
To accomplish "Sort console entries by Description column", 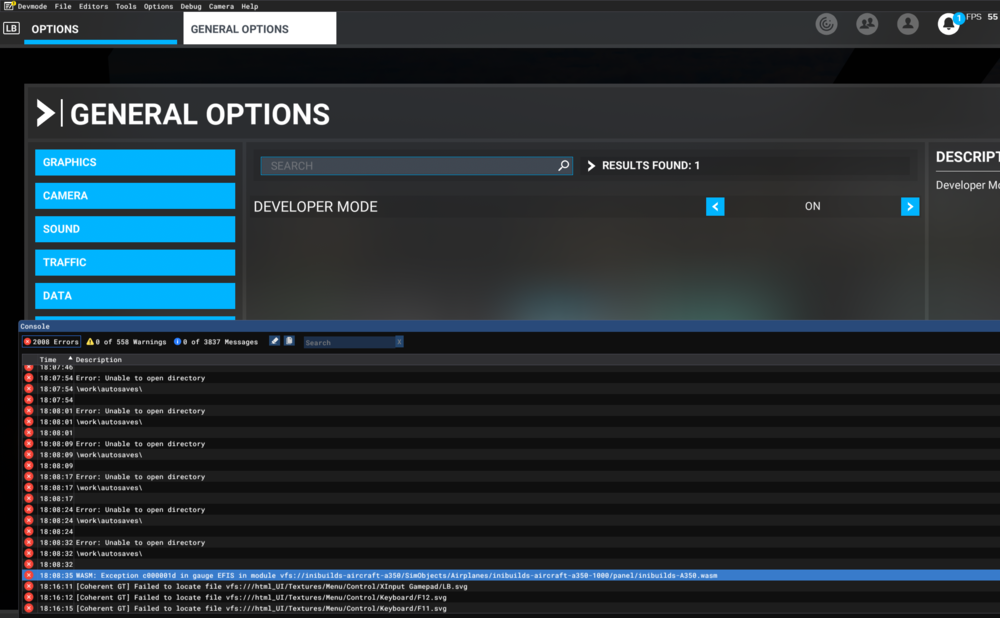I will pyautogui.click(x=98, y=360).
